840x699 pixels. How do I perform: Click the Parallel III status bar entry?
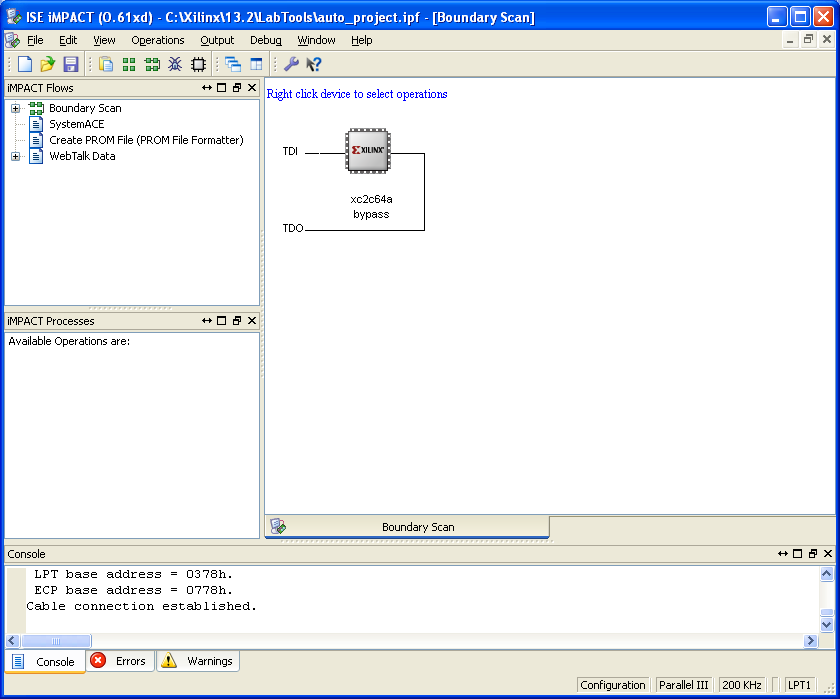click(684, 685)
